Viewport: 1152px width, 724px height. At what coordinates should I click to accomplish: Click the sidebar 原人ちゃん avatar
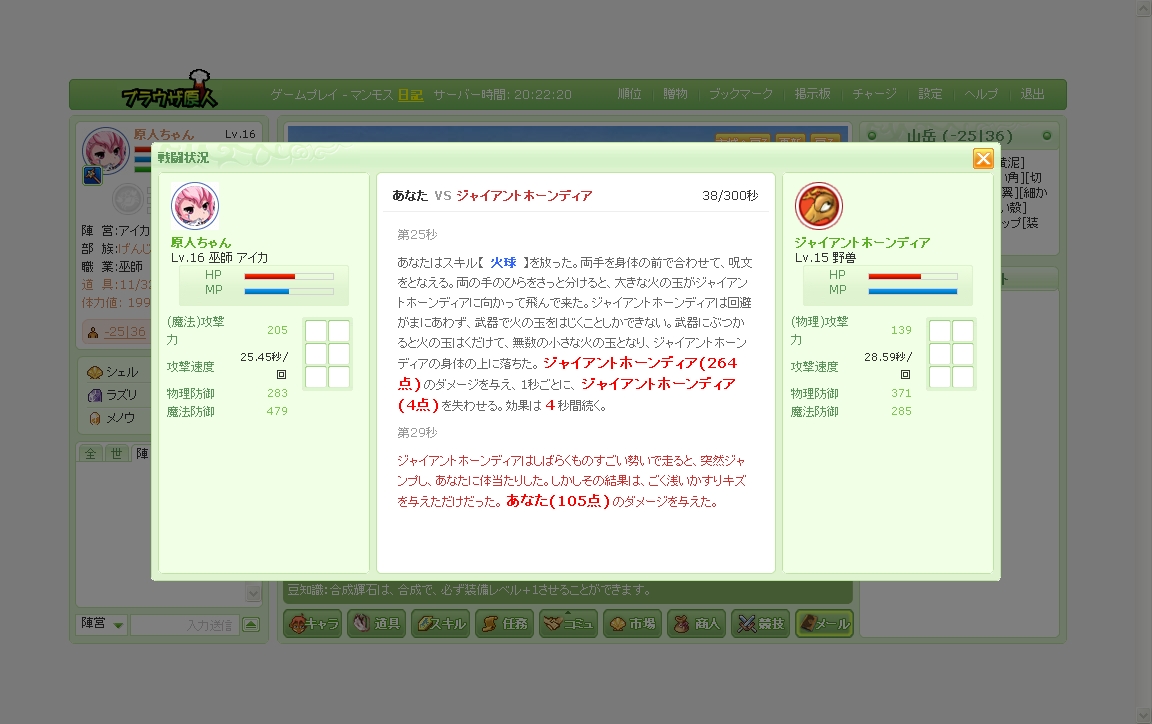point(106,150)
